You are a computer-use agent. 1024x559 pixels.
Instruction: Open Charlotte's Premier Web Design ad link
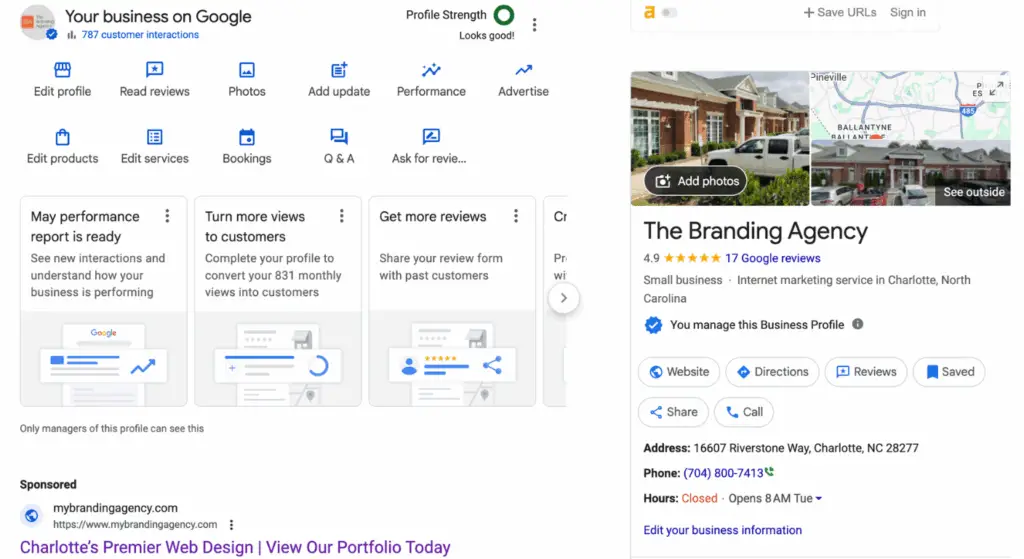click(235, 547)
